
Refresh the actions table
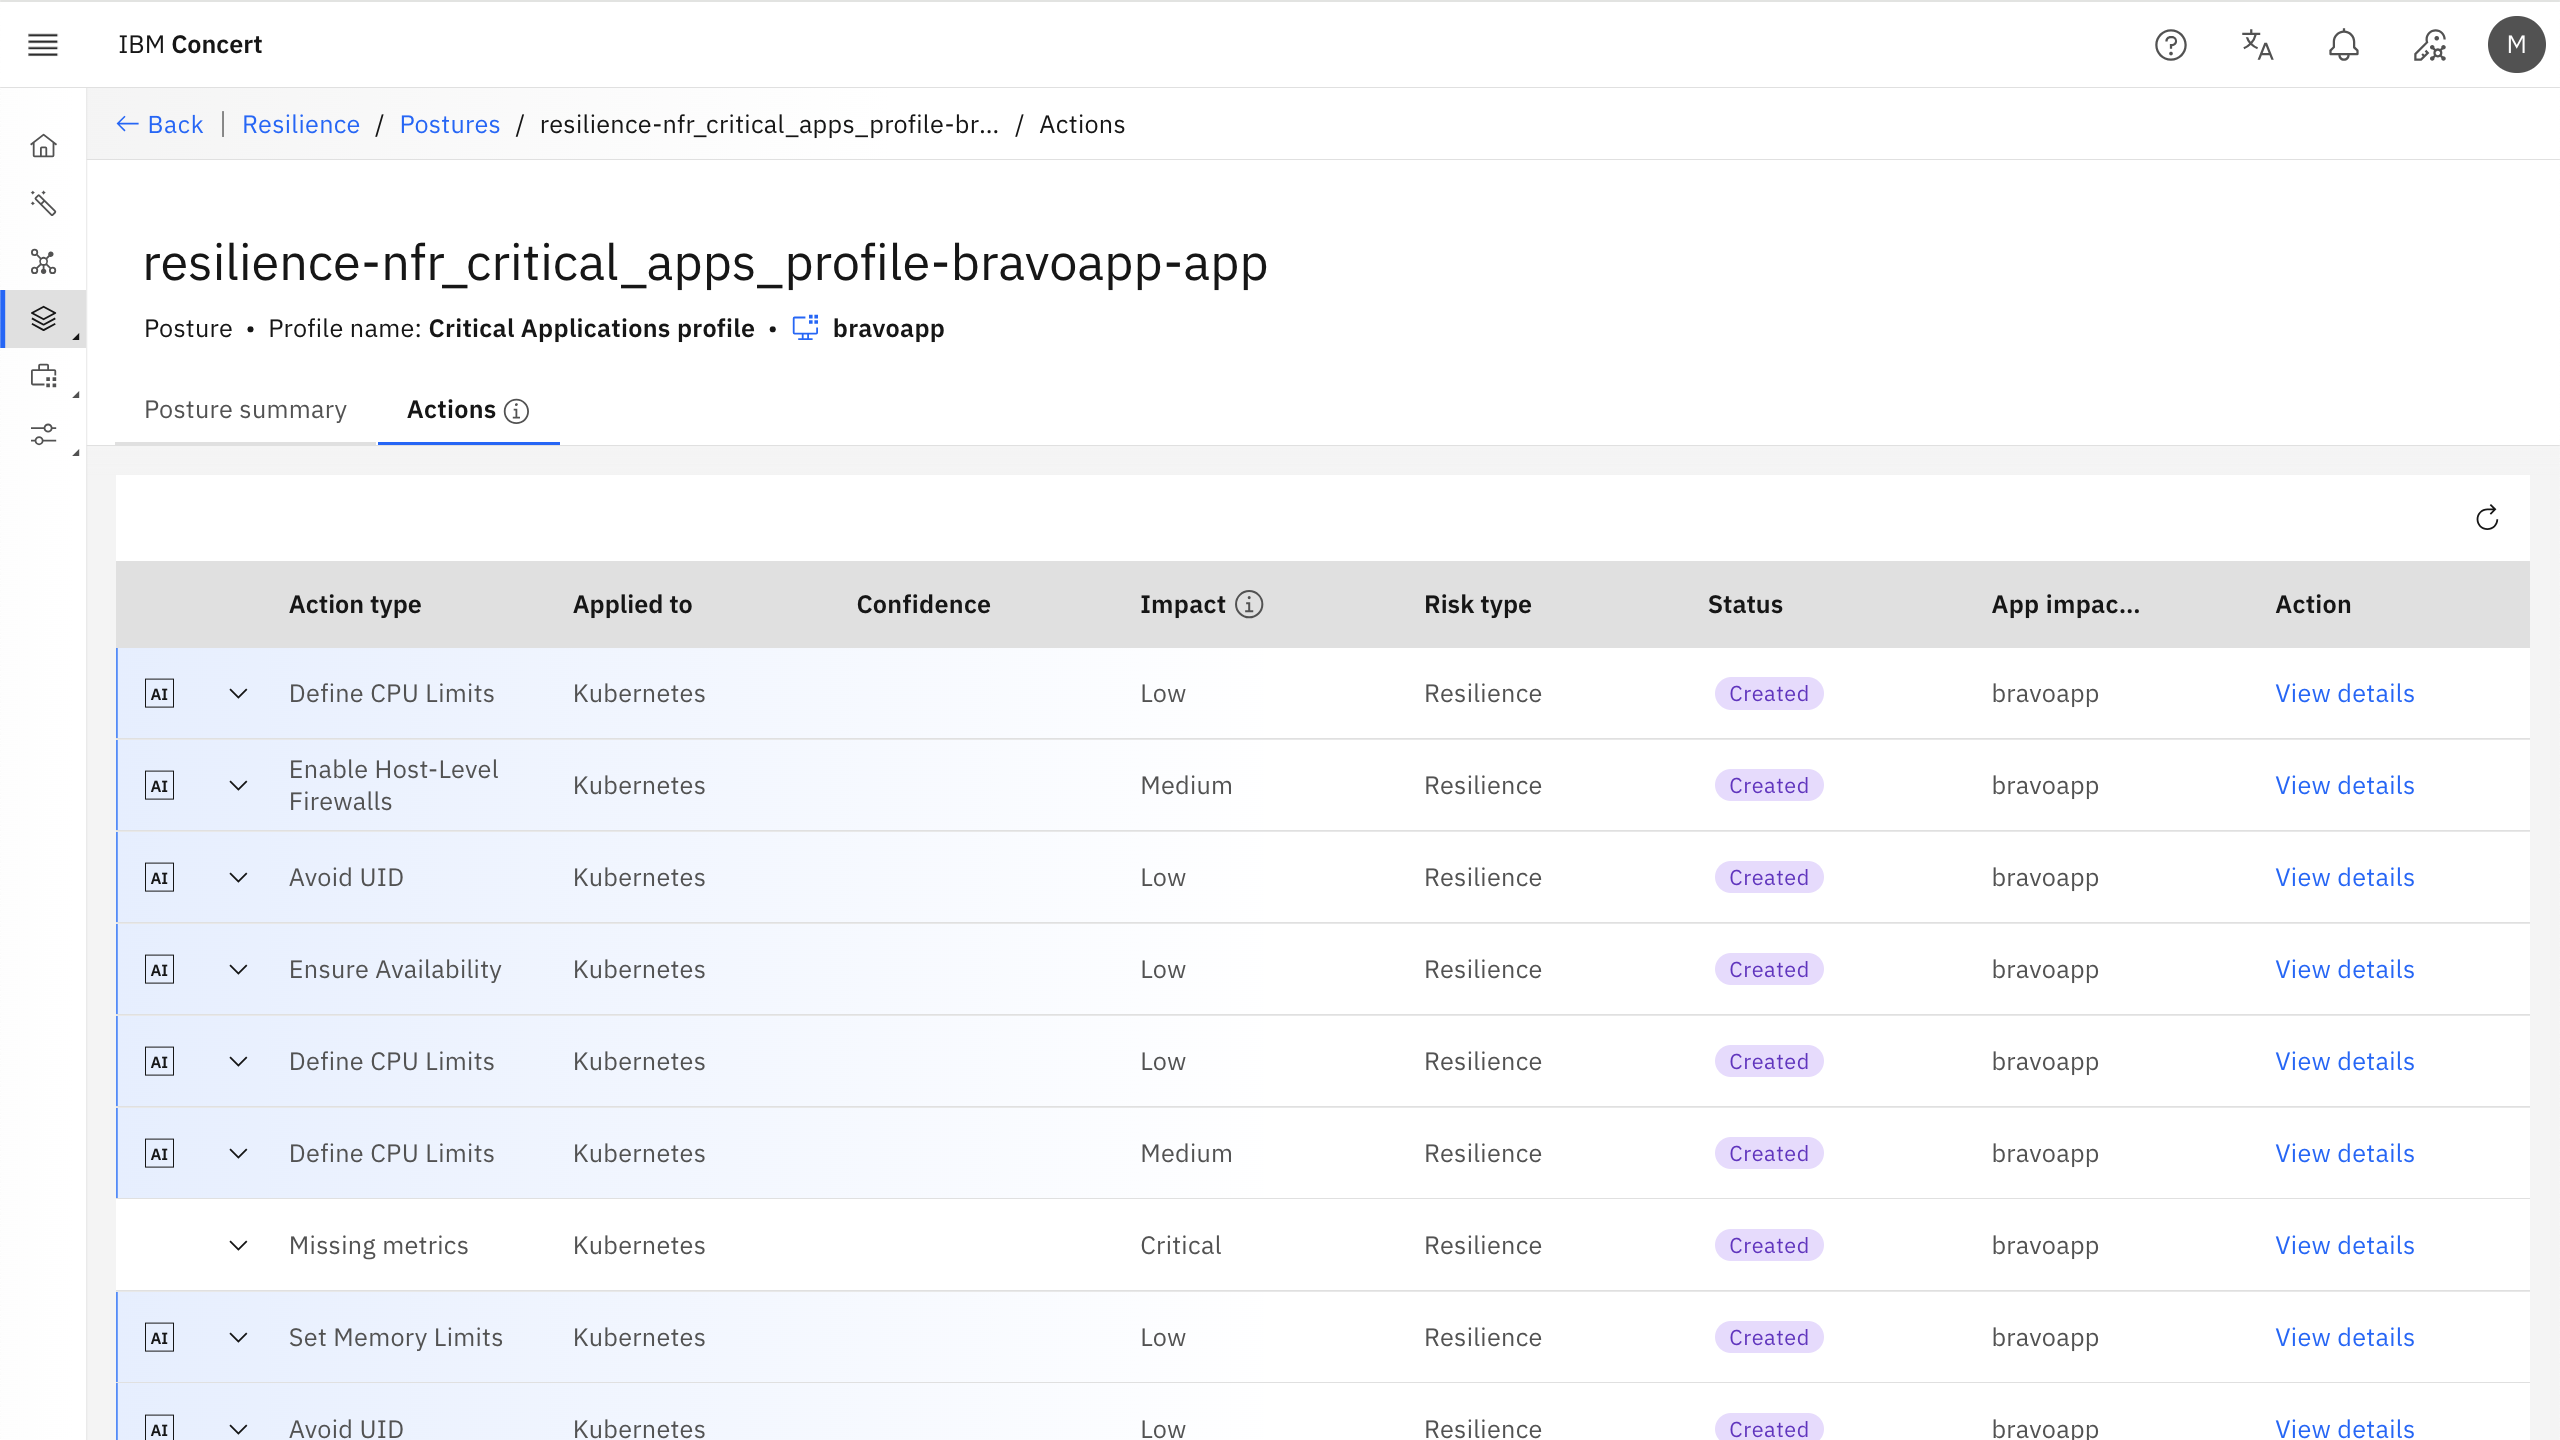tap(2487, 518)
